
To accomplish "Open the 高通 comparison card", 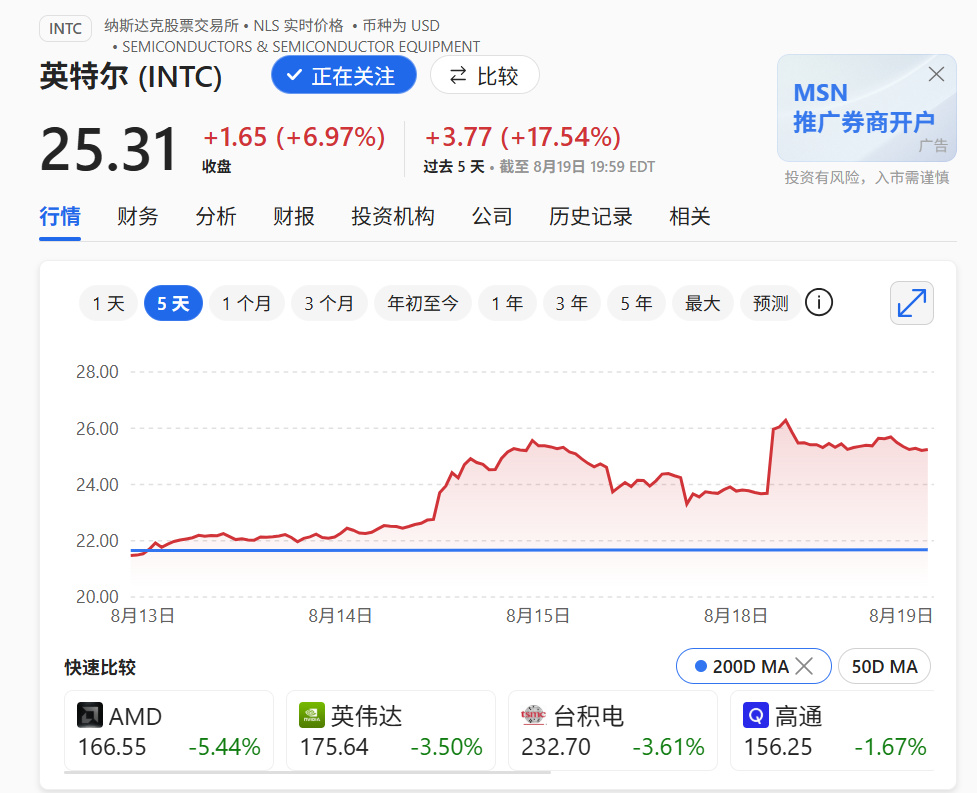I will (x=832, y=730).
